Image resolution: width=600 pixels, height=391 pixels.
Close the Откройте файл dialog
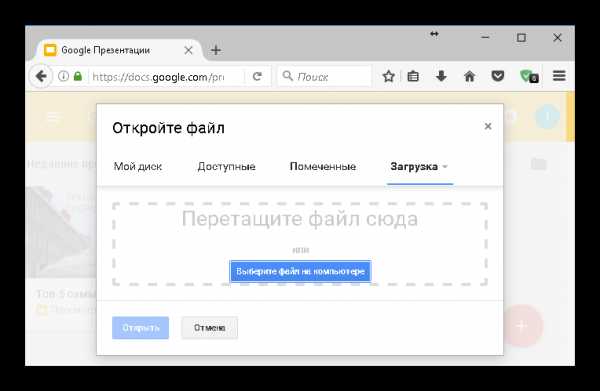(488, 126)
